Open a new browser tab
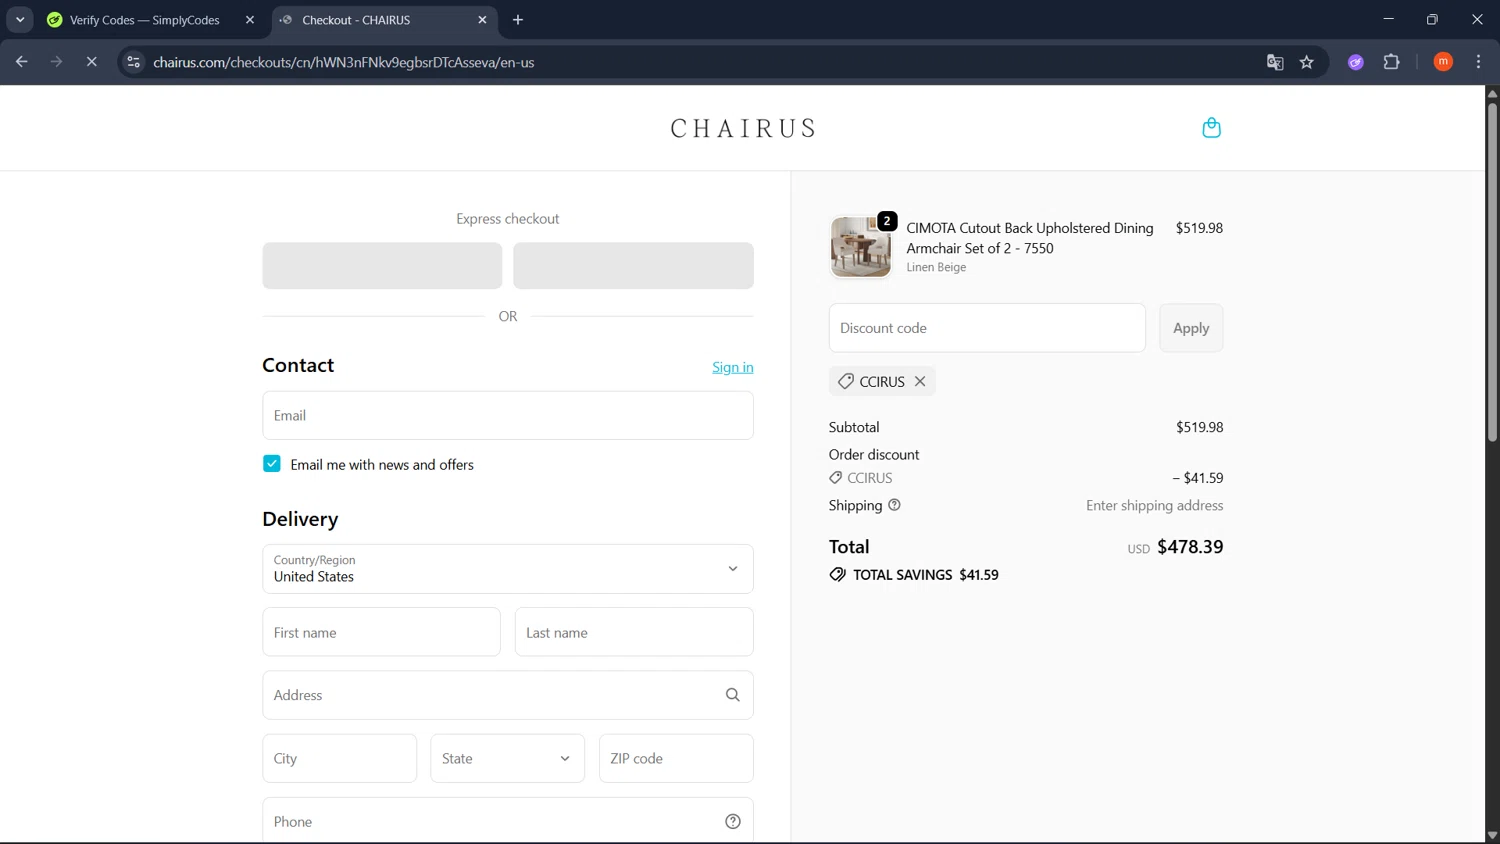This screenshot has width=1500, height=844. [x=518, y=20]
